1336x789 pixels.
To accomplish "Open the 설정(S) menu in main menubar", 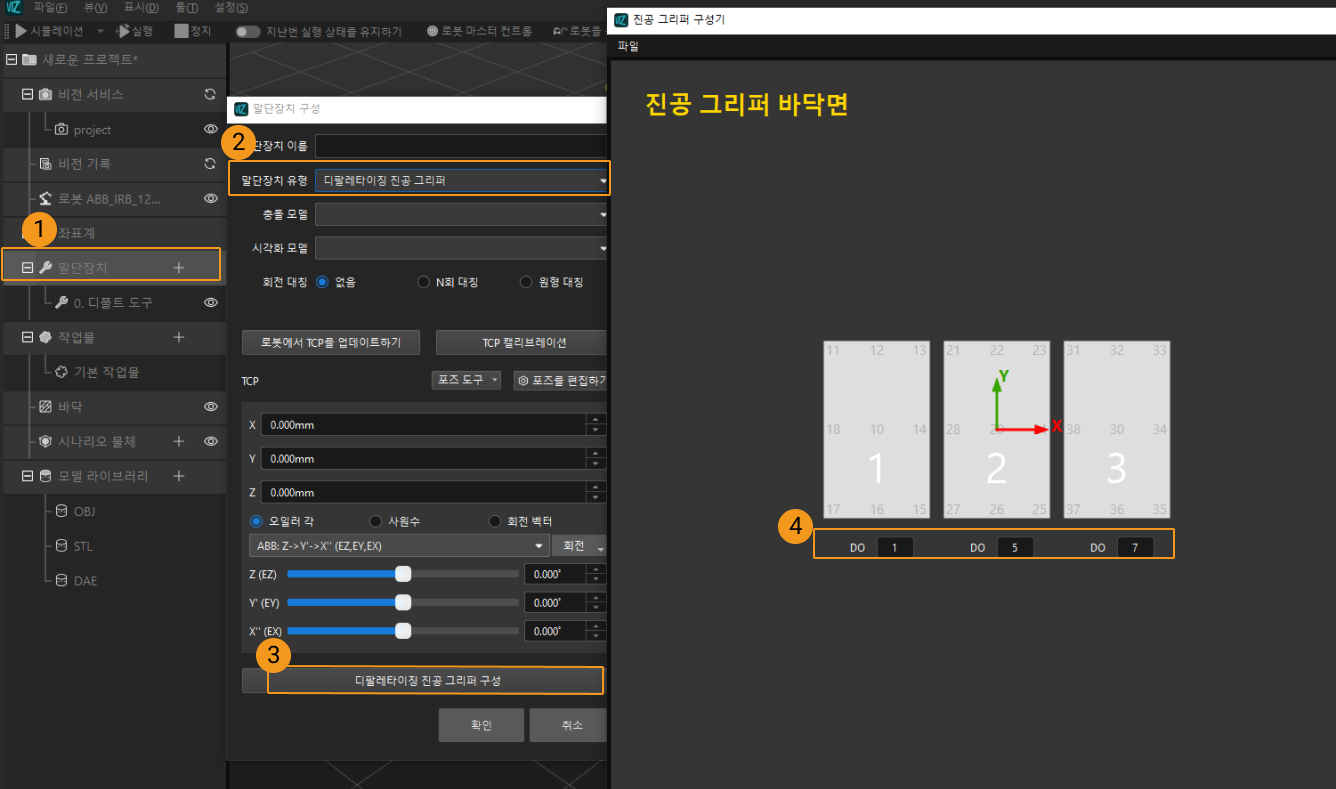I will [231, 7].
